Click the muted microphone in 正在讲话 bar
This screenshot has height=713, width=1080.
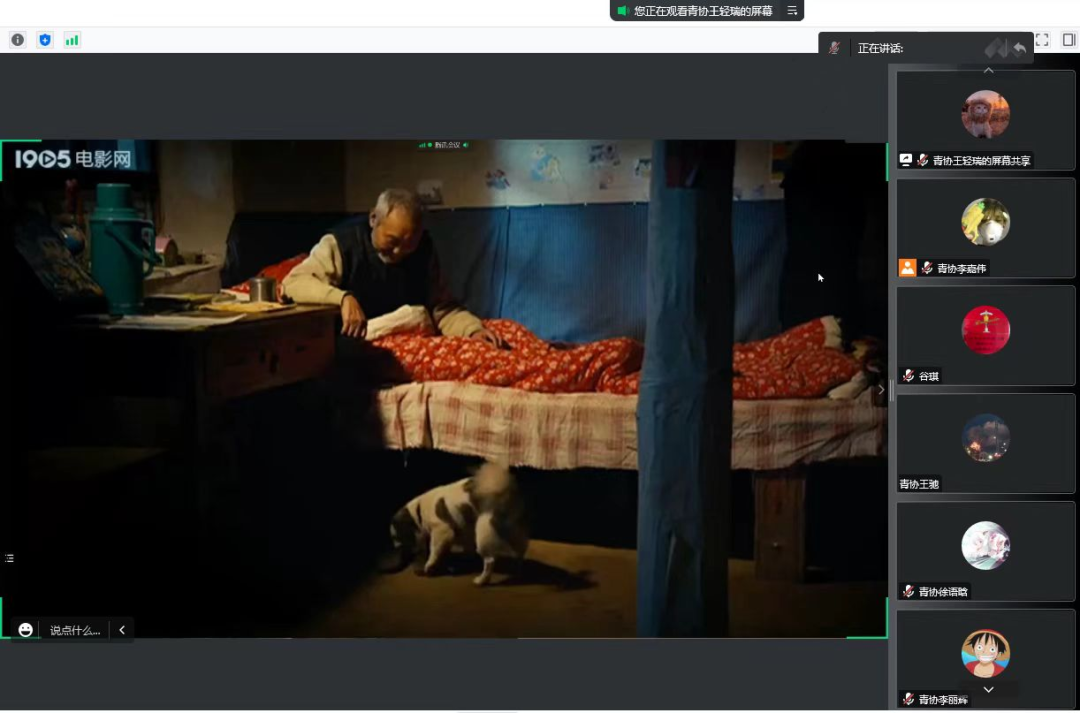coord(834,48)
